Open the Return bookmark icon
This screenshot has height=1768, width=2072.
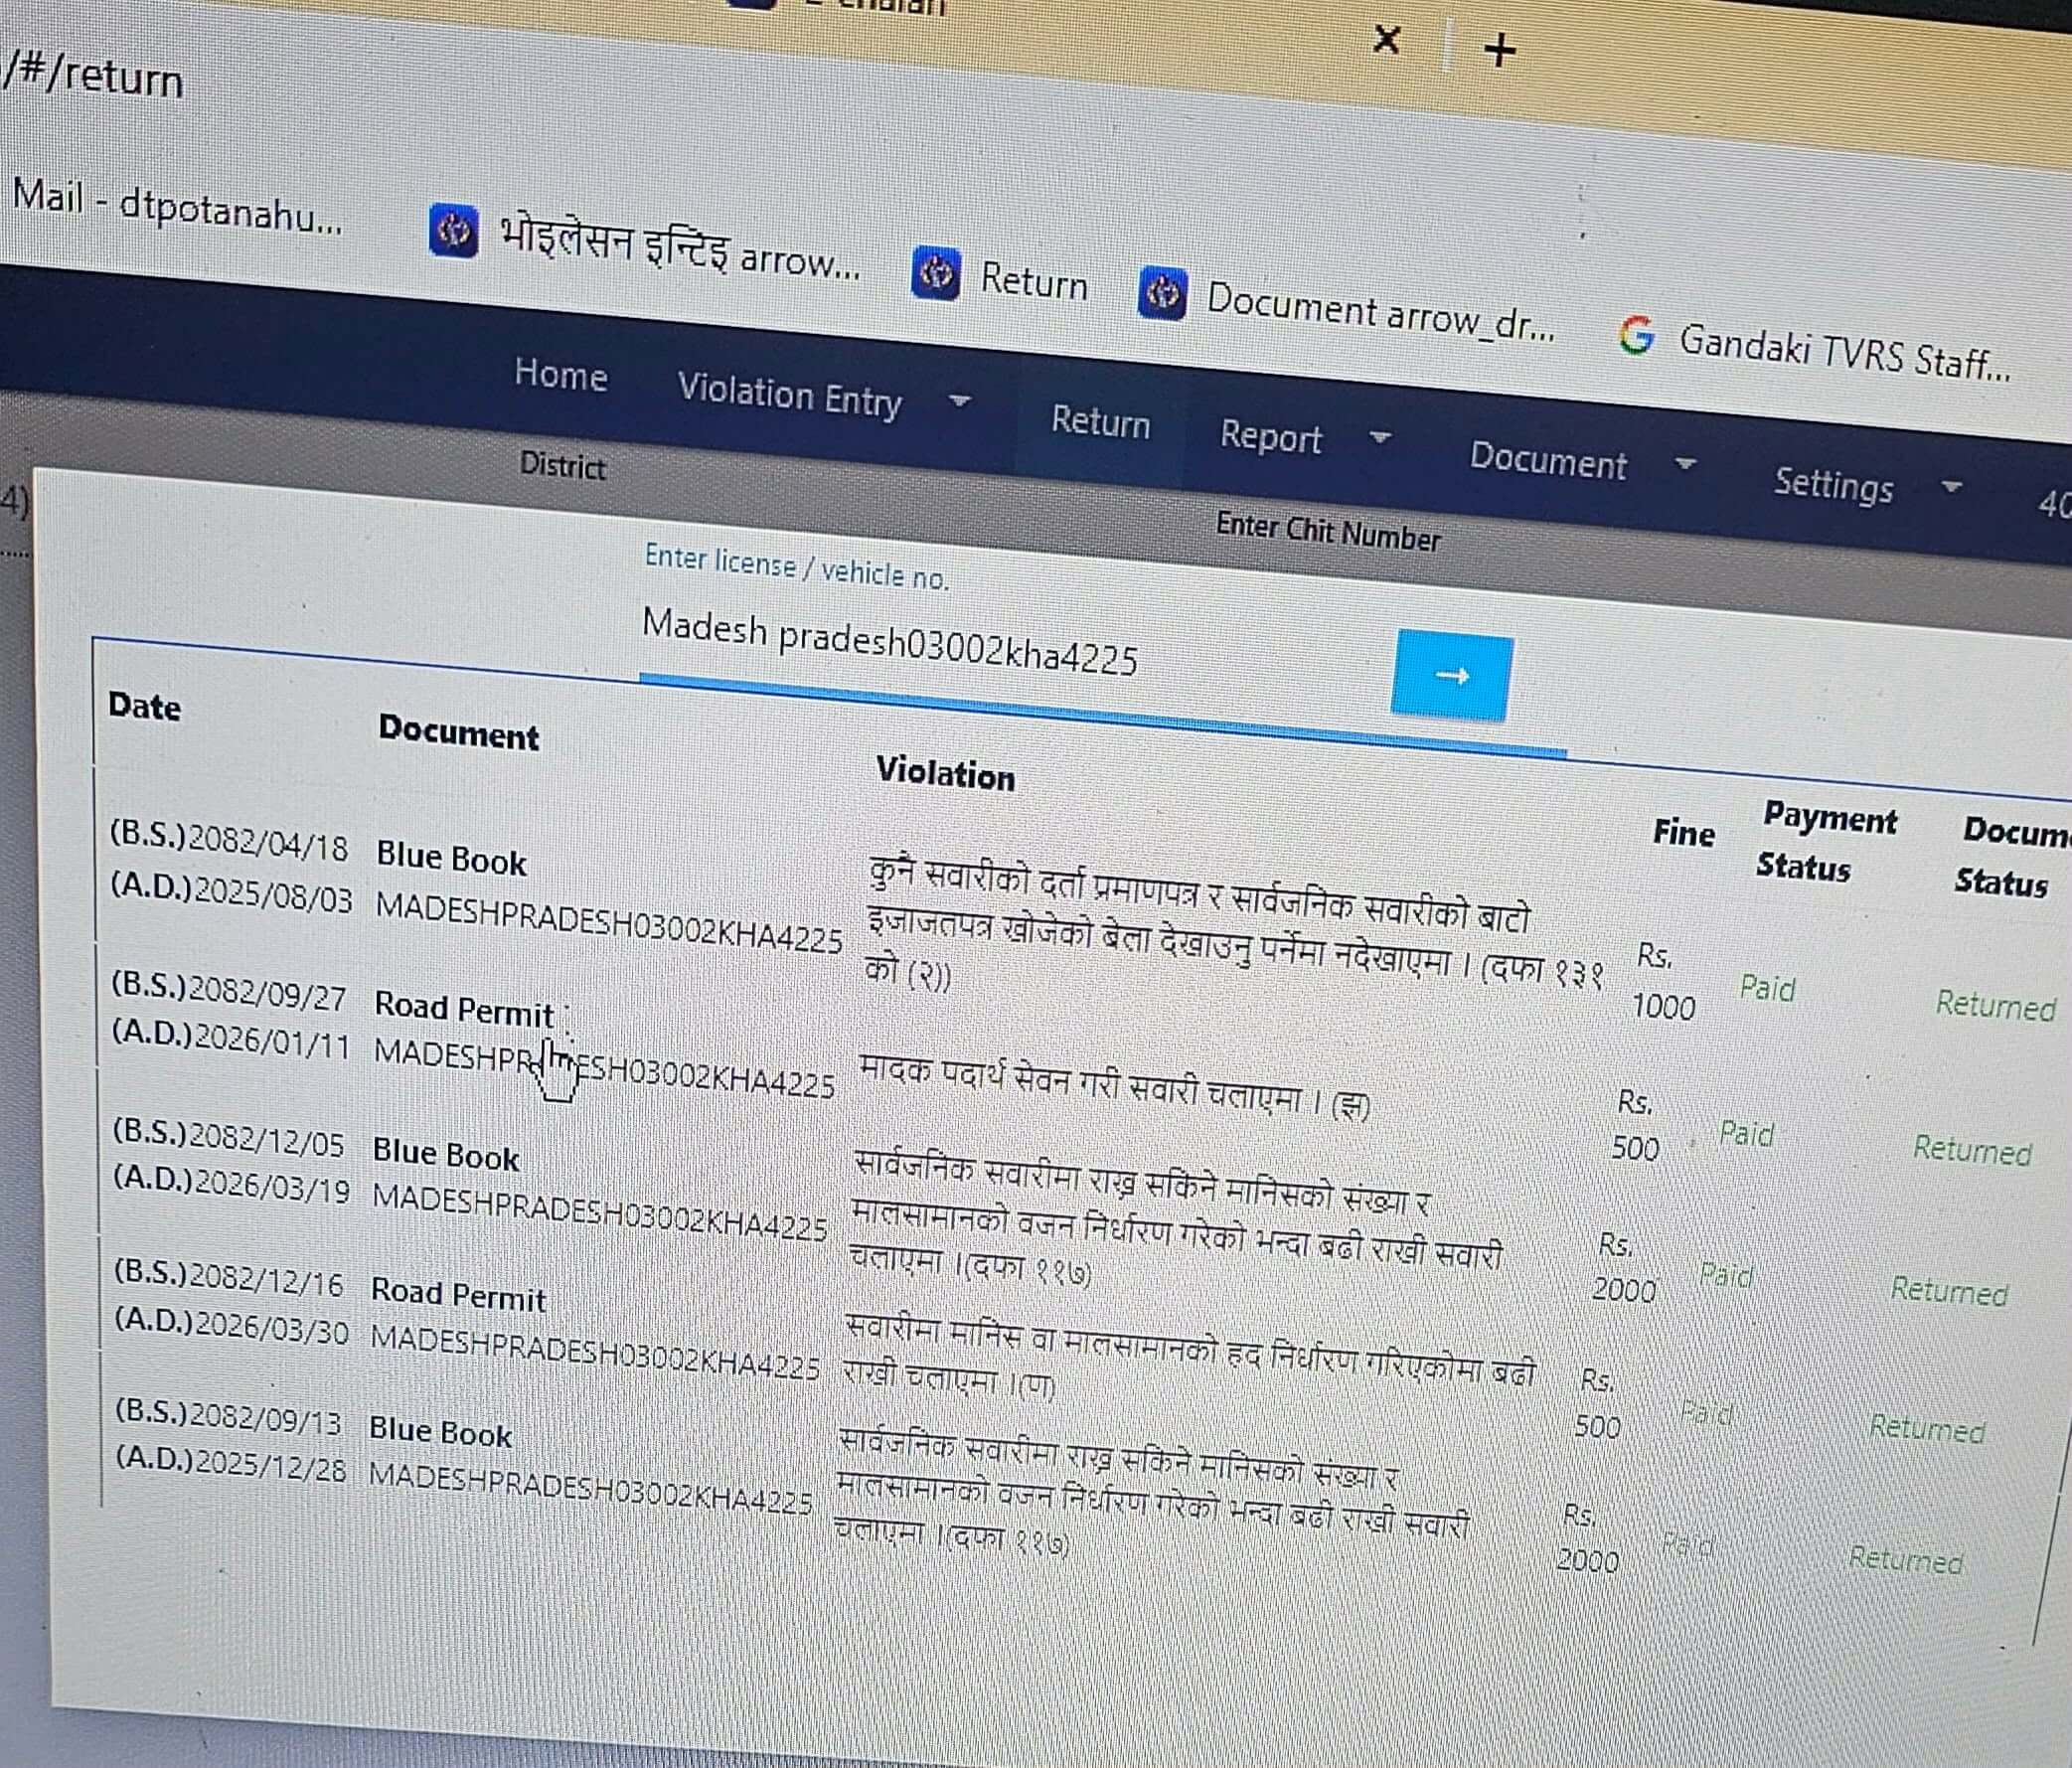tap(936, 272)
